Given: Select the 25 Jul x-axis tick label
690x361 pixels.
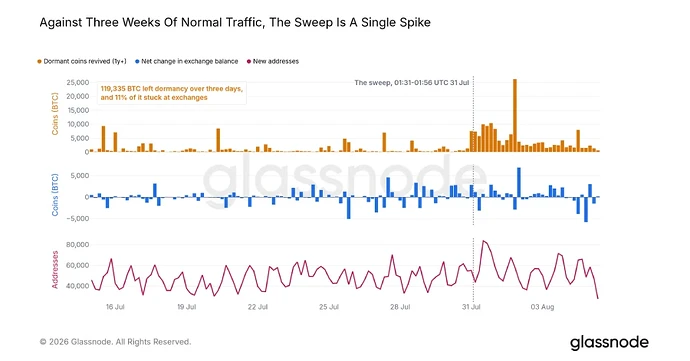Looking at the screenshot, I should coord(329,307).
